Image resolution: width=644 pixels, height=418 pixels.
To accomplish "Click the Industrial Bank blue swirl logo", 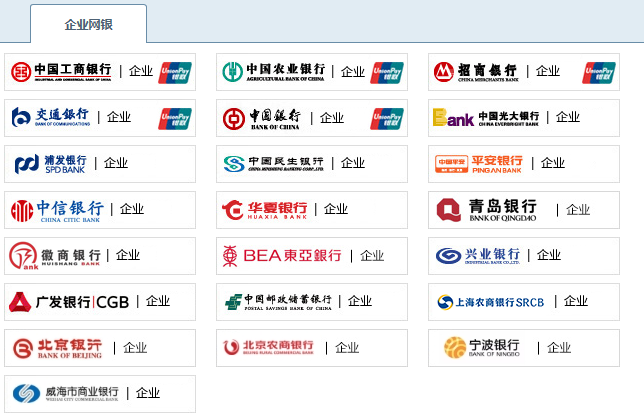I will (x=448, y=255).
